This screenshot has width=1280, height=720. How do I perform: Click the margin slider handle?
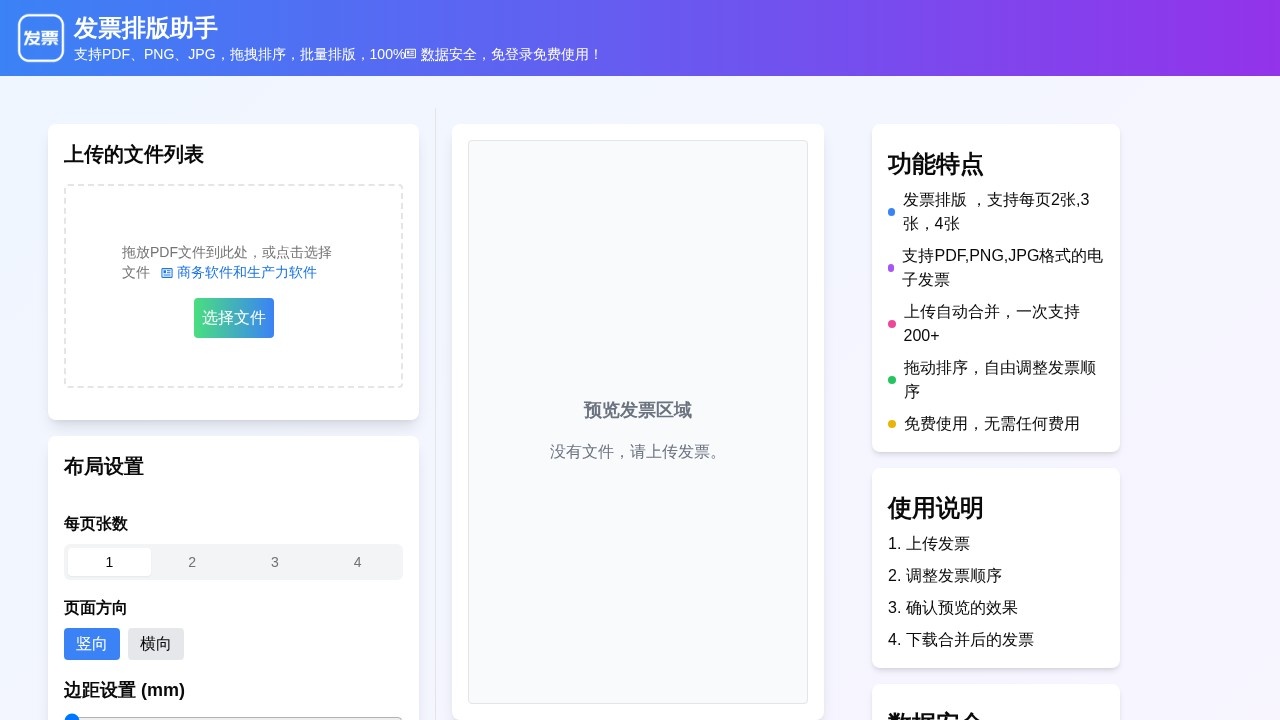[x=72, y=717]
